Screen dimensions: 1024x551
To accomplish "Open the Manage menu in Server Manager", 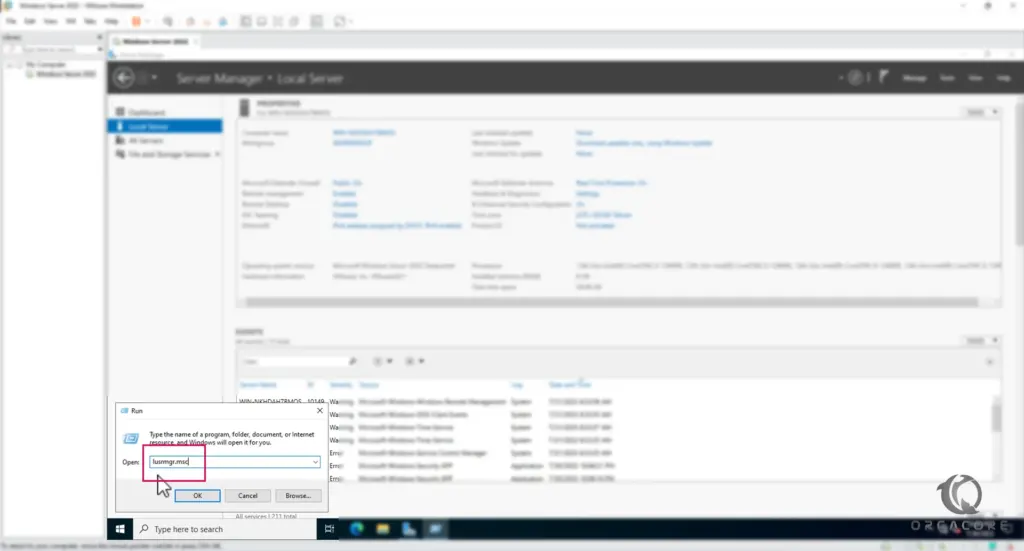I will 914,78.
